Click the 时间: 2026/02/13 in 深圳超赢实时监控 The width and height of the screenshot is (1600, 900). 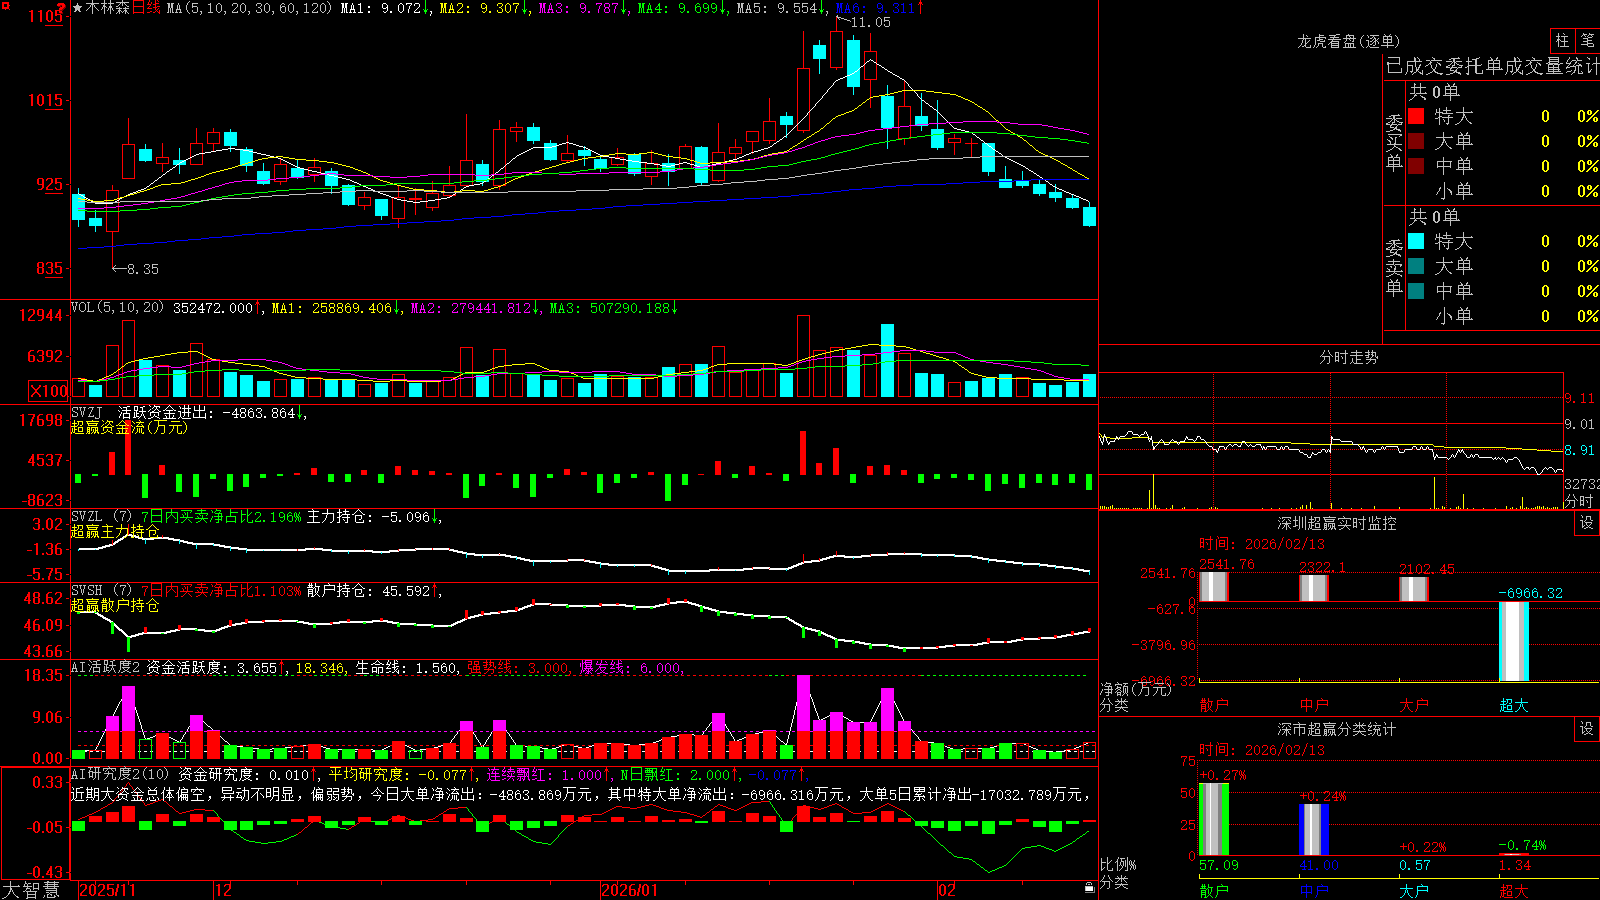click(1262, 544)
